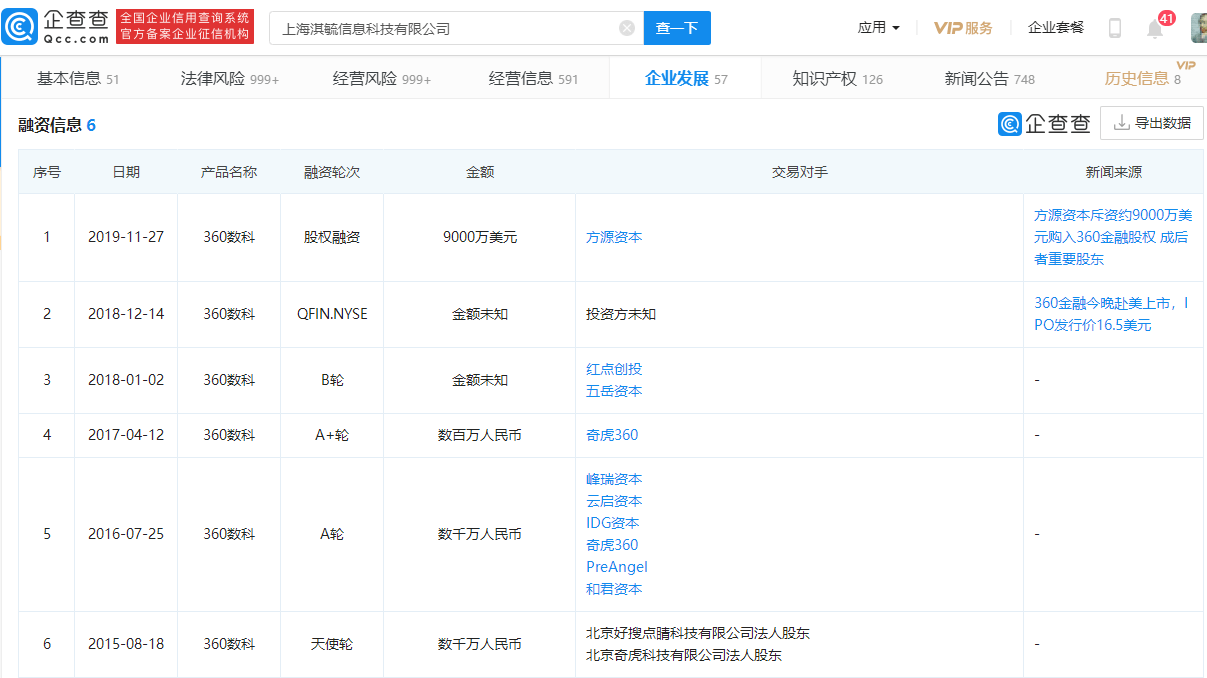Open investor PreAngel link
The height and width of the screenshot is (678, 1207).
(617, 567)
